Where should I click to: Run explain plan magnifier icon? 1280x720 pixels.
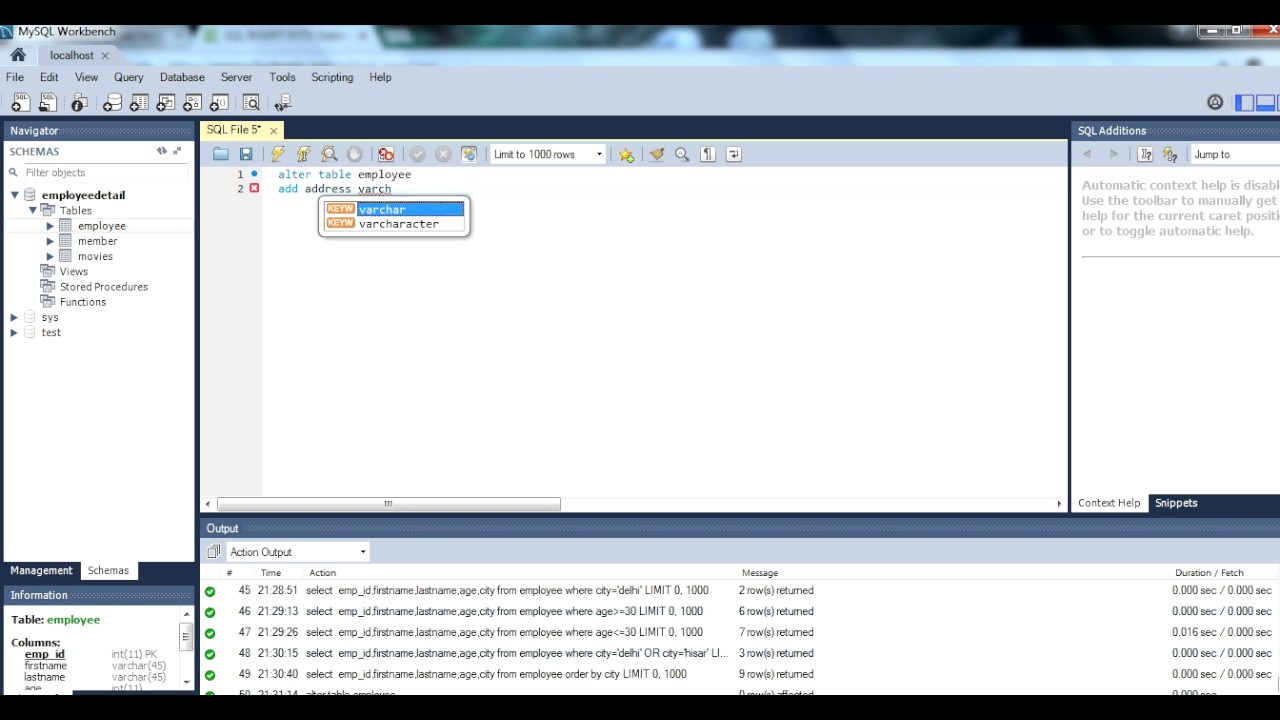pyautogui.click(x=329, y=154)
